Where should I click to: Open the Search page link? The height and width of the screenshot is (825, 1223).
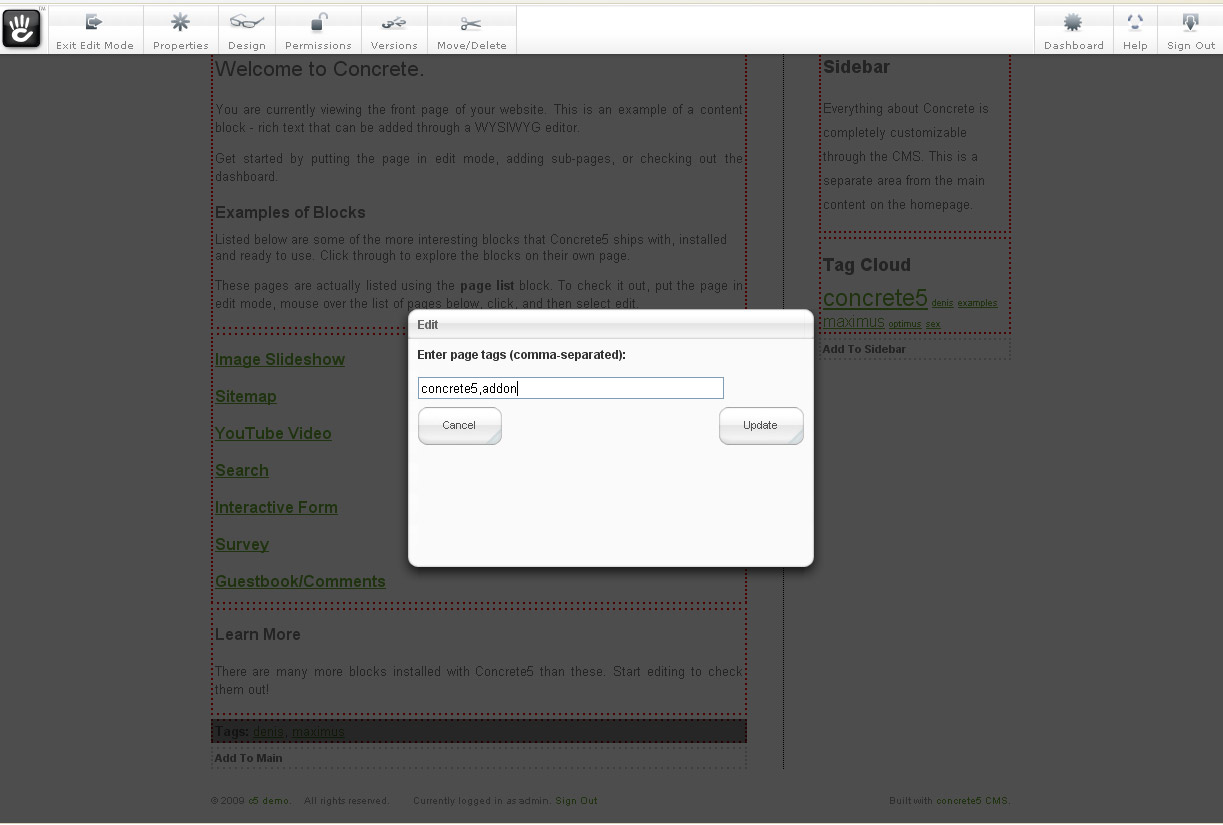point(242,471)
